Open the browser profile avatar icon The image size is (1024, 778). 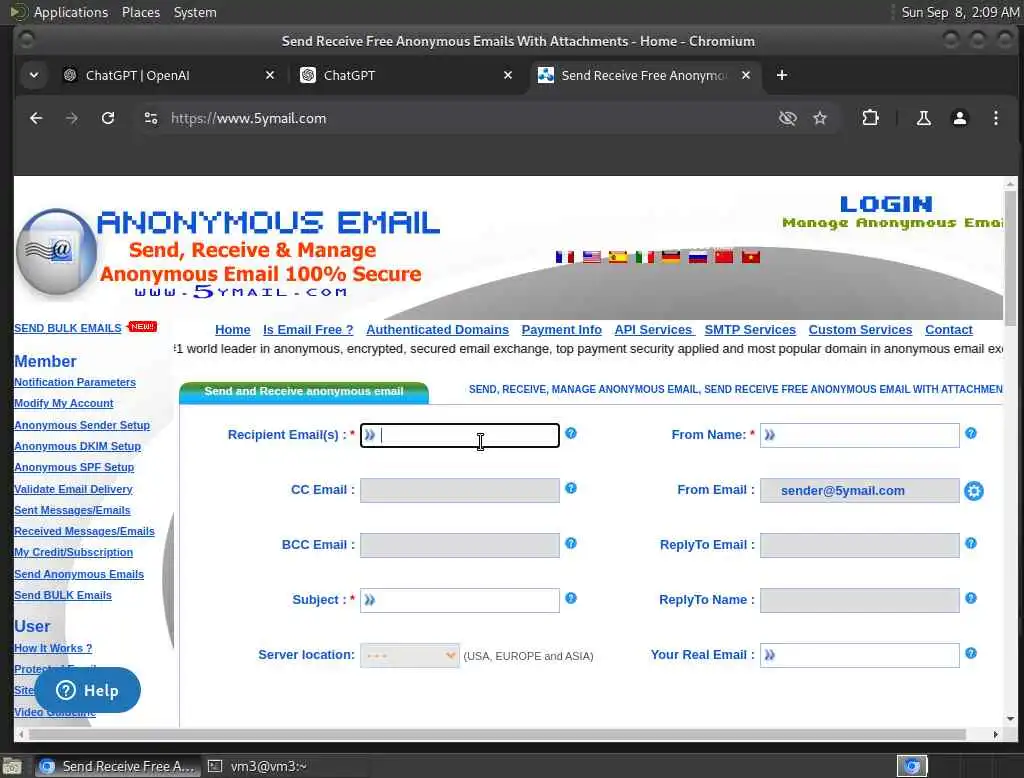(x=959, y=118)
